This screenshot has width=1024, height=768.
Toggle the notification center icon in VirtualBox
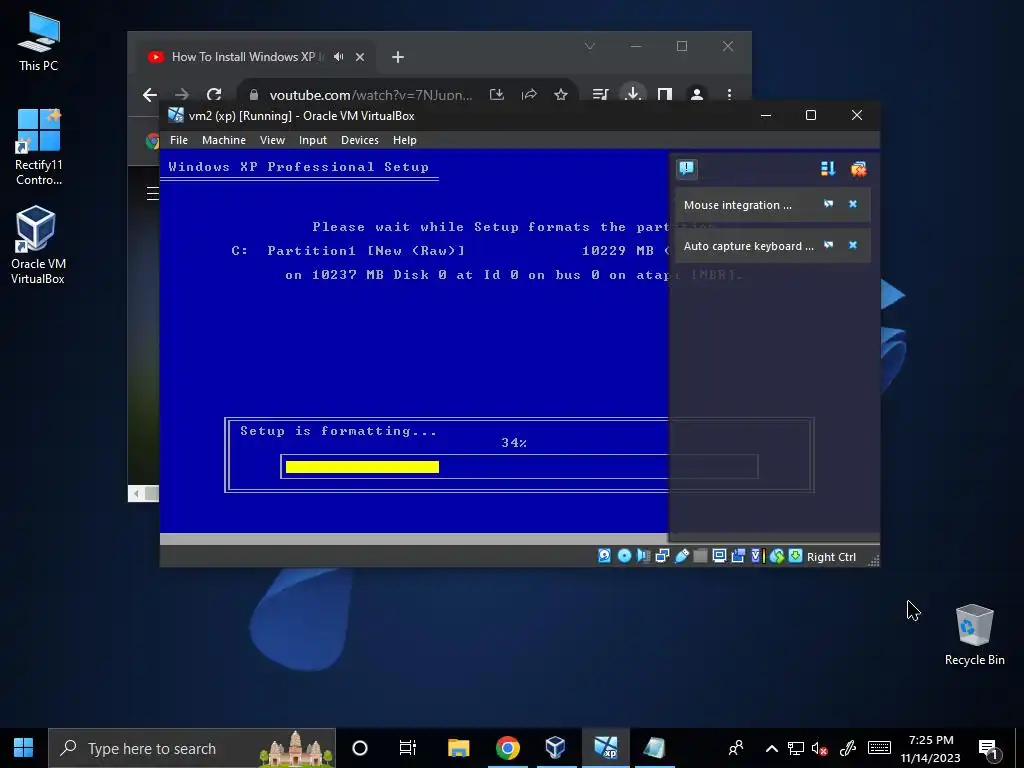[x=686, y=168]
